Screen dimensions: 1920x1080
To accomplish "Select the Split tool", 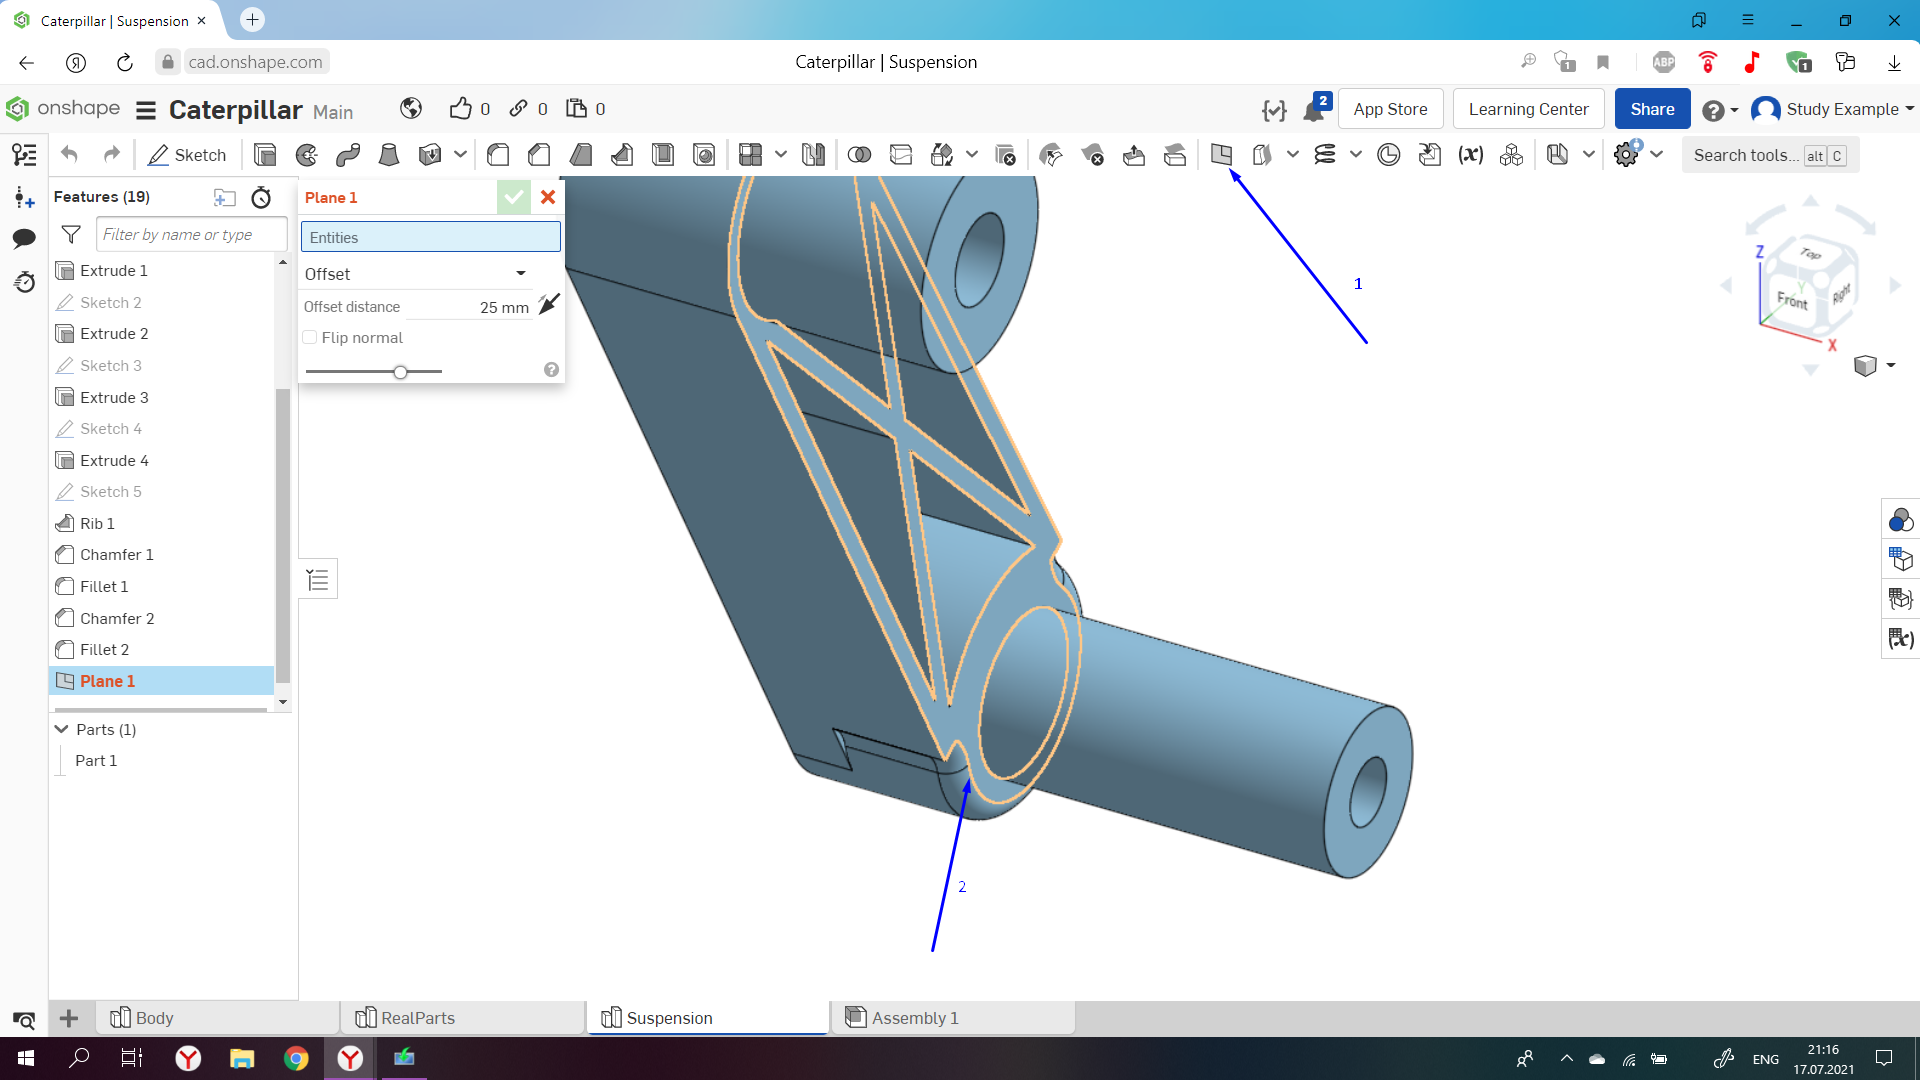I will [901, 155].
